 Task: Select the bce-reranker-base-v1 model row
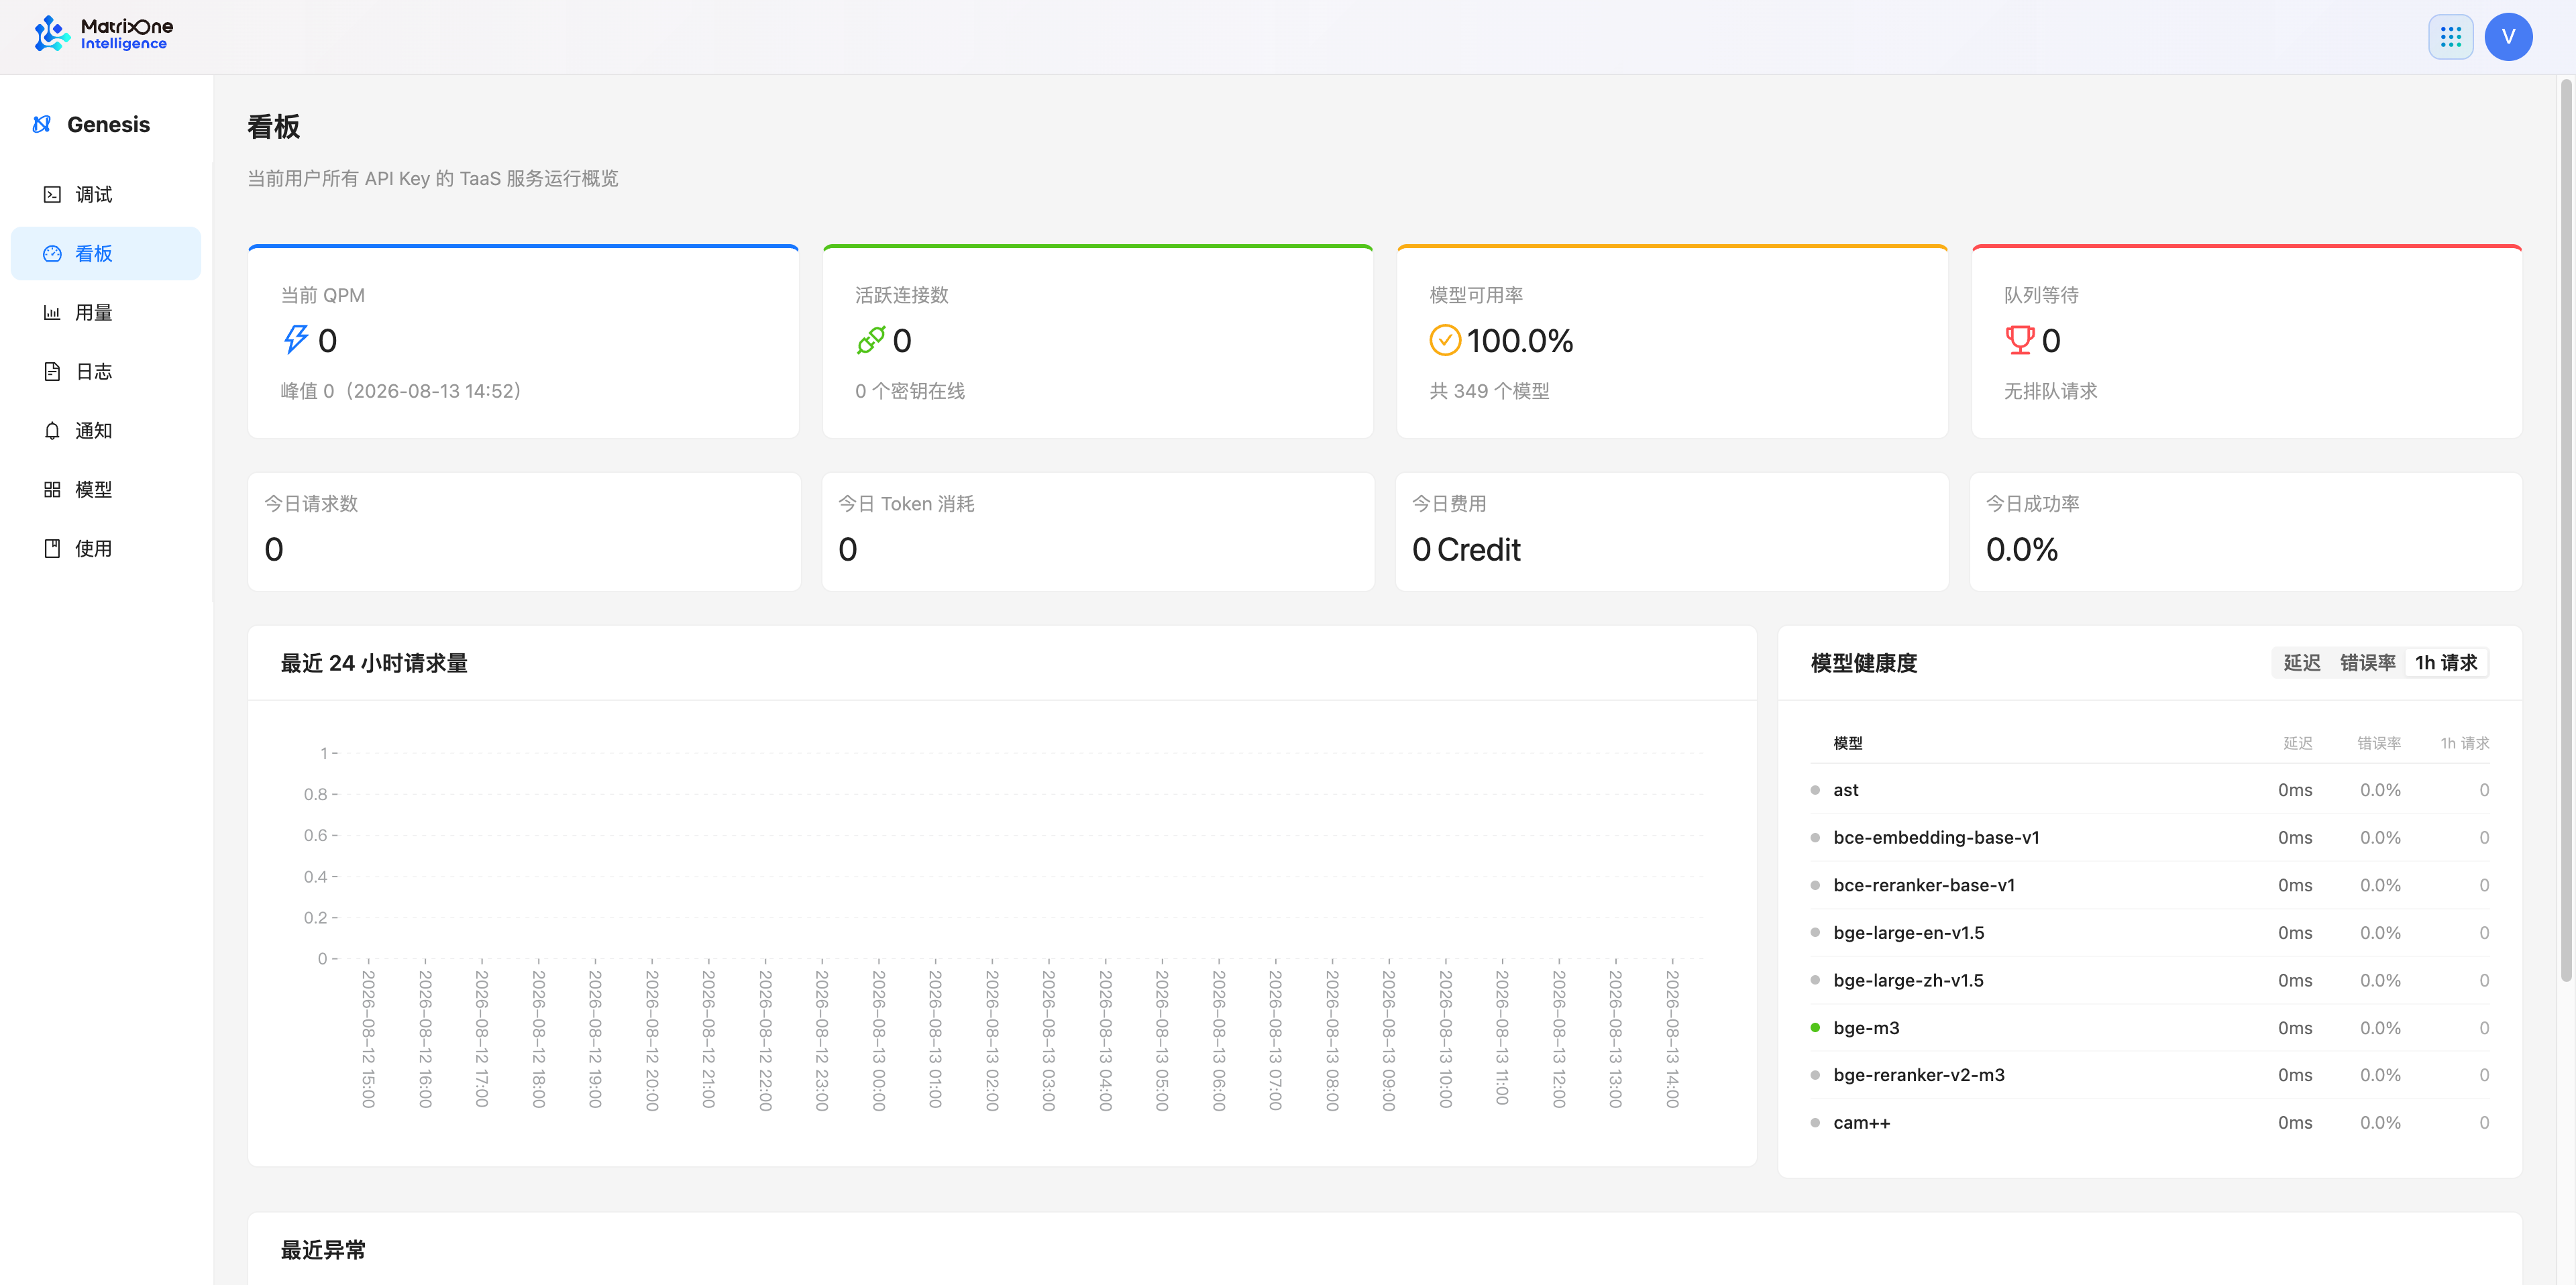coord(2150,885)
